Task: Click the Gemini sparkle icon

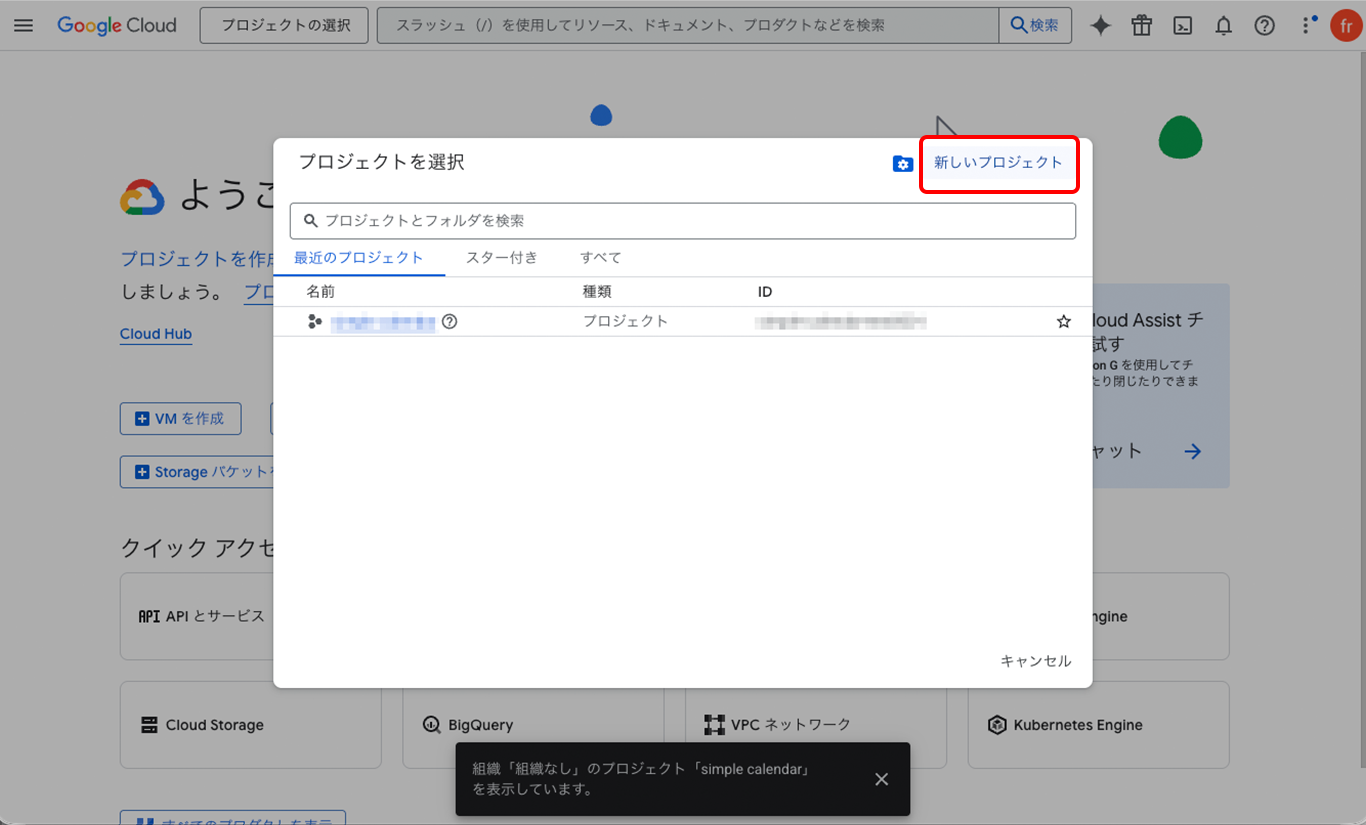Action: 1100,26
